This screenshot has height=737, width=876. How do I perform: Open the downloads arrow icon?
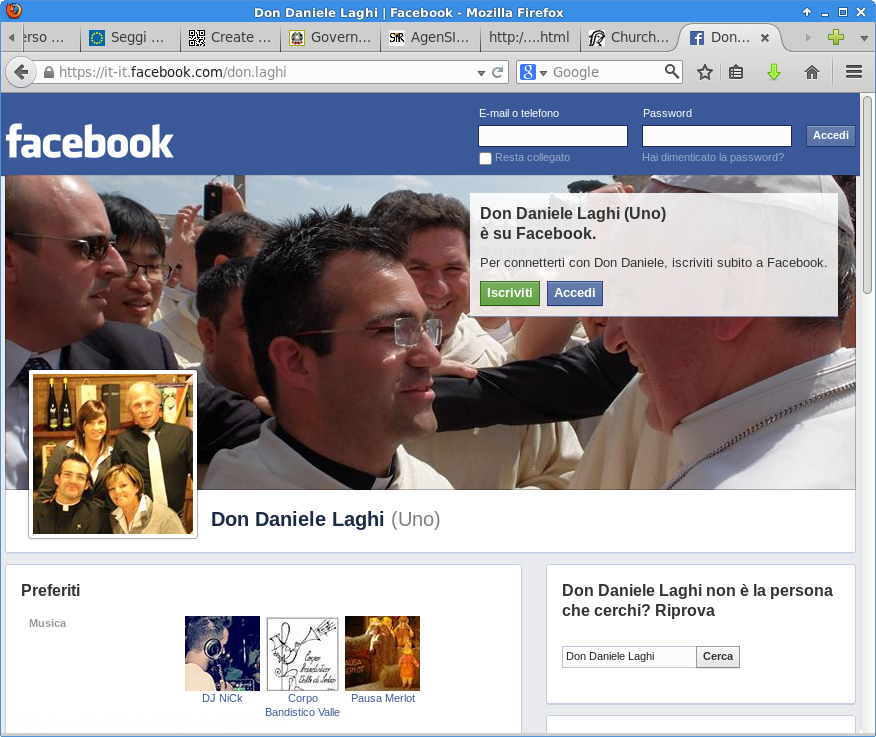pos(773,72)
